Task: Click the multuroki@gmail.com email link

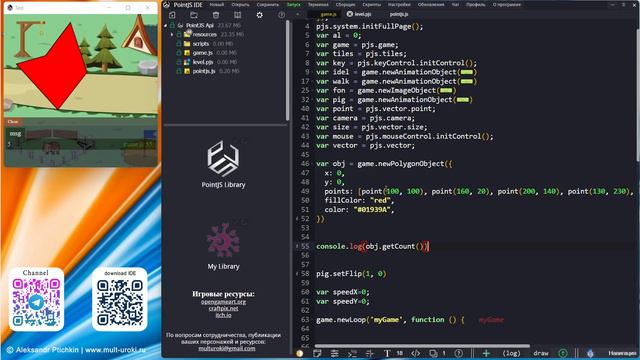Action: [x=227, y=348]
